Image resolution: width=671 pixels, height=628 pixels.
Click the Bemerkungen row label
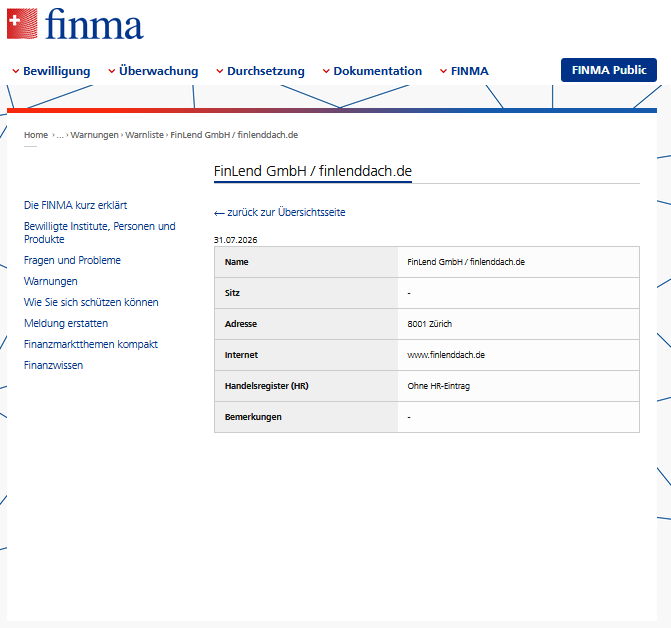(x=253, y=417)
